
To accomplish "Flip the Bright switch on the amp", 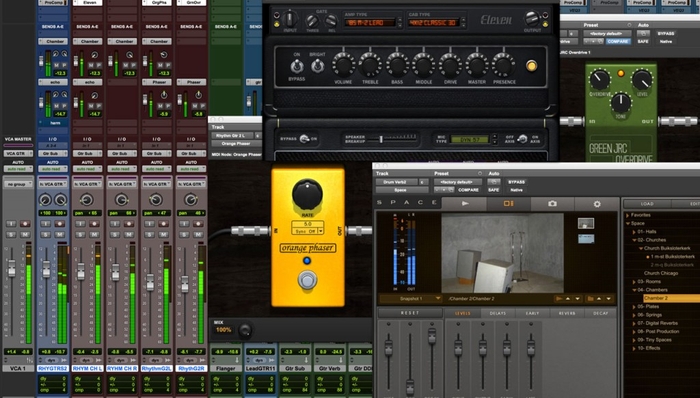I will tap(317, 67).
